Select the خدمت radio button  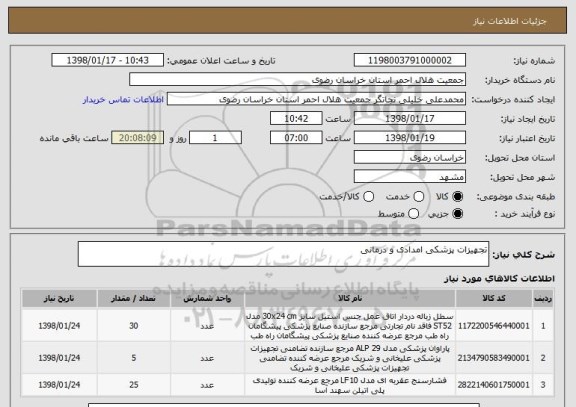coord(419,197)
